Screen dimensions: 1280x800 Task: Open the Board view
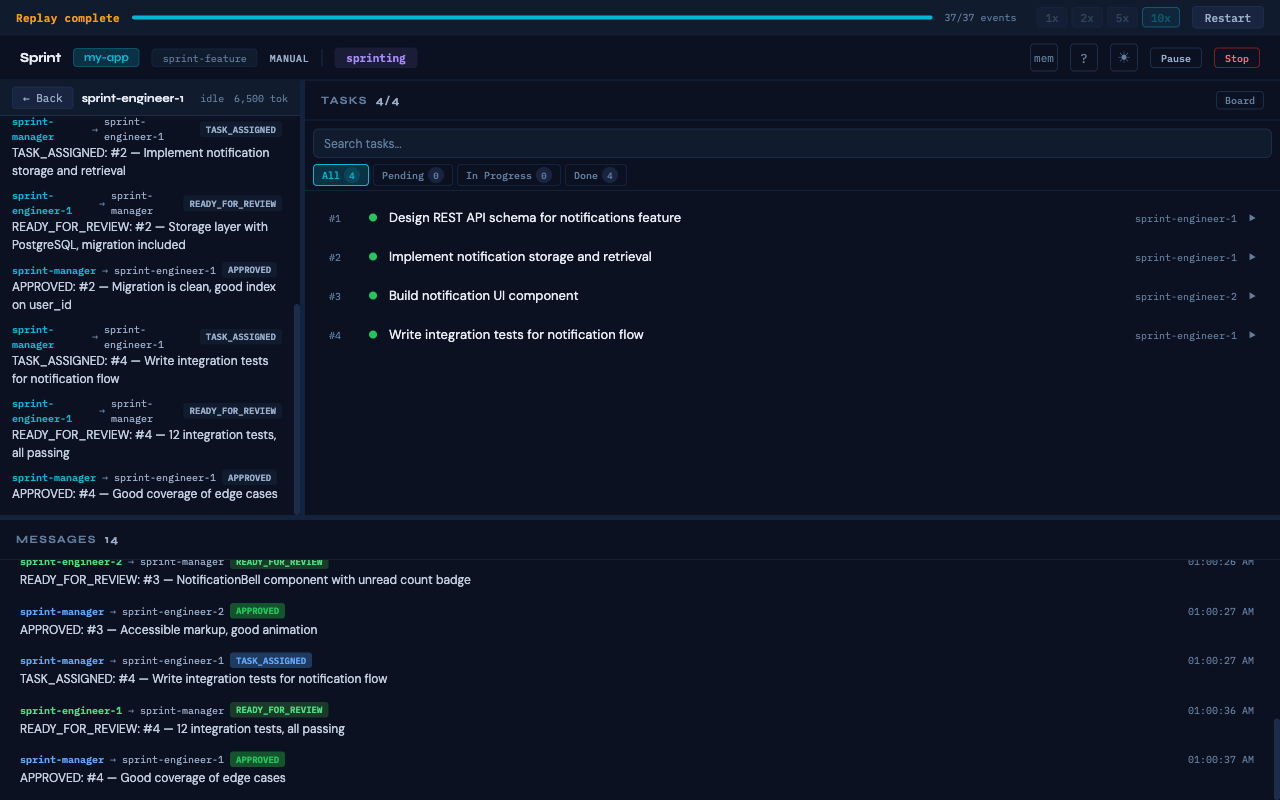(x=1239, y=100)
